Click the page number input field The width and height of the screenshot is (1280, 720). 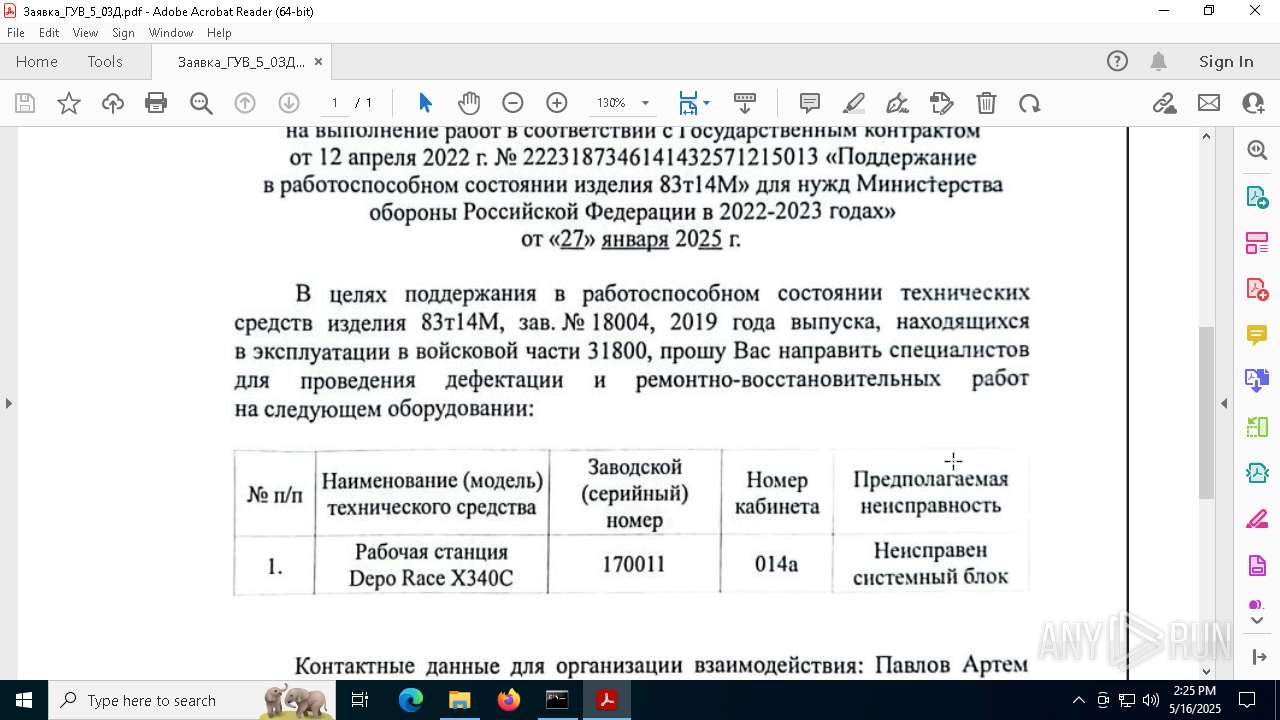[334, 103]
